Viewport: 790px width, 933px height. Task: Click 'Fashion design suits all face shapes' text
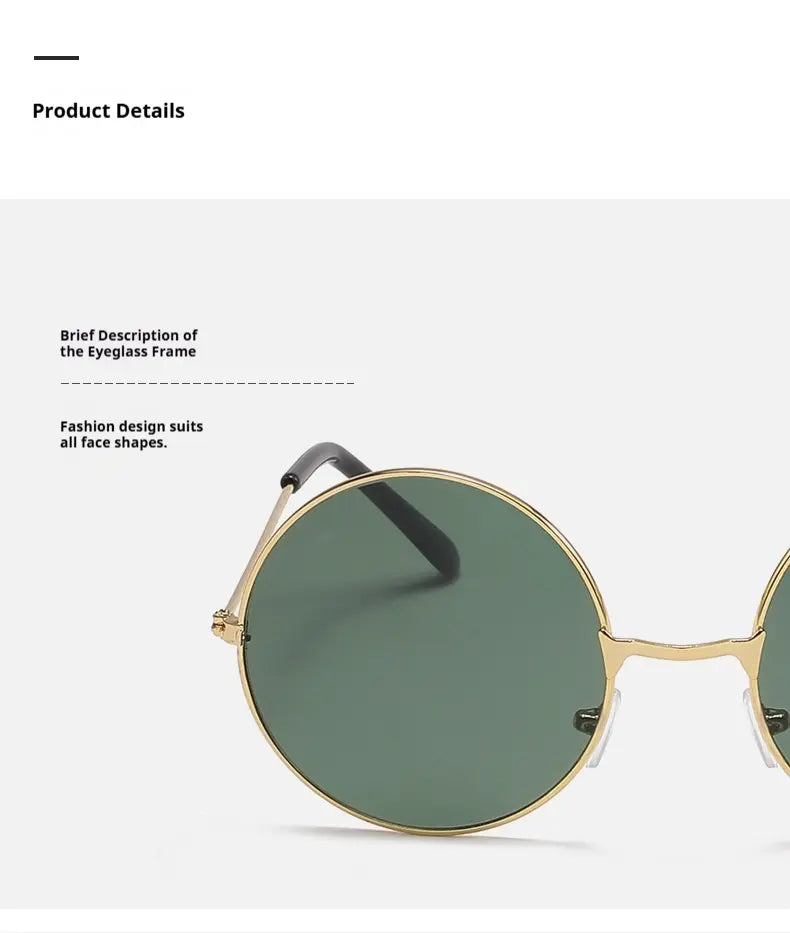coord(131,434)
